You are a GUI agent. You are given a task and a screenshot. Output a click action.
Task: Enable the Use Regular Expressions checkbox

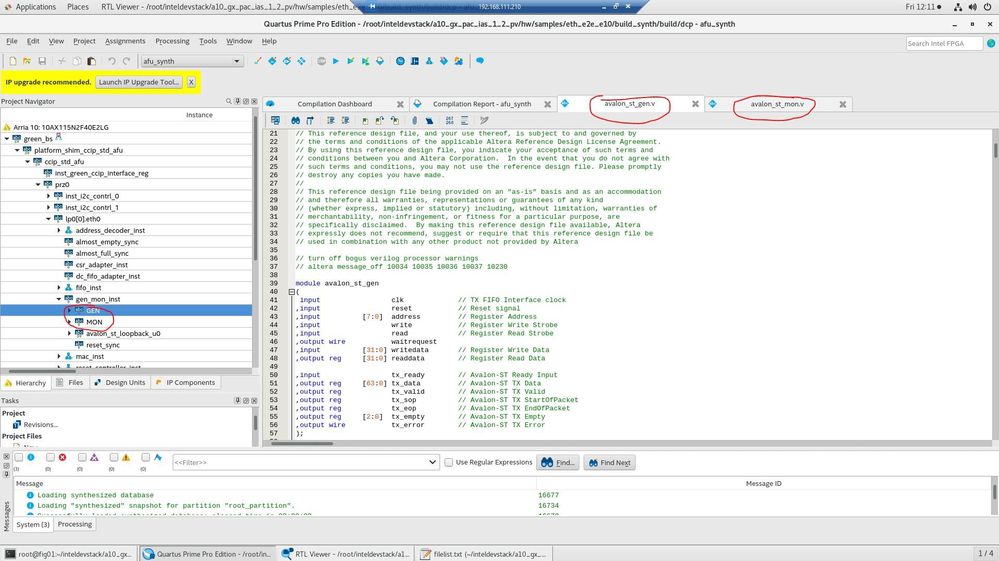coord(448,462)
